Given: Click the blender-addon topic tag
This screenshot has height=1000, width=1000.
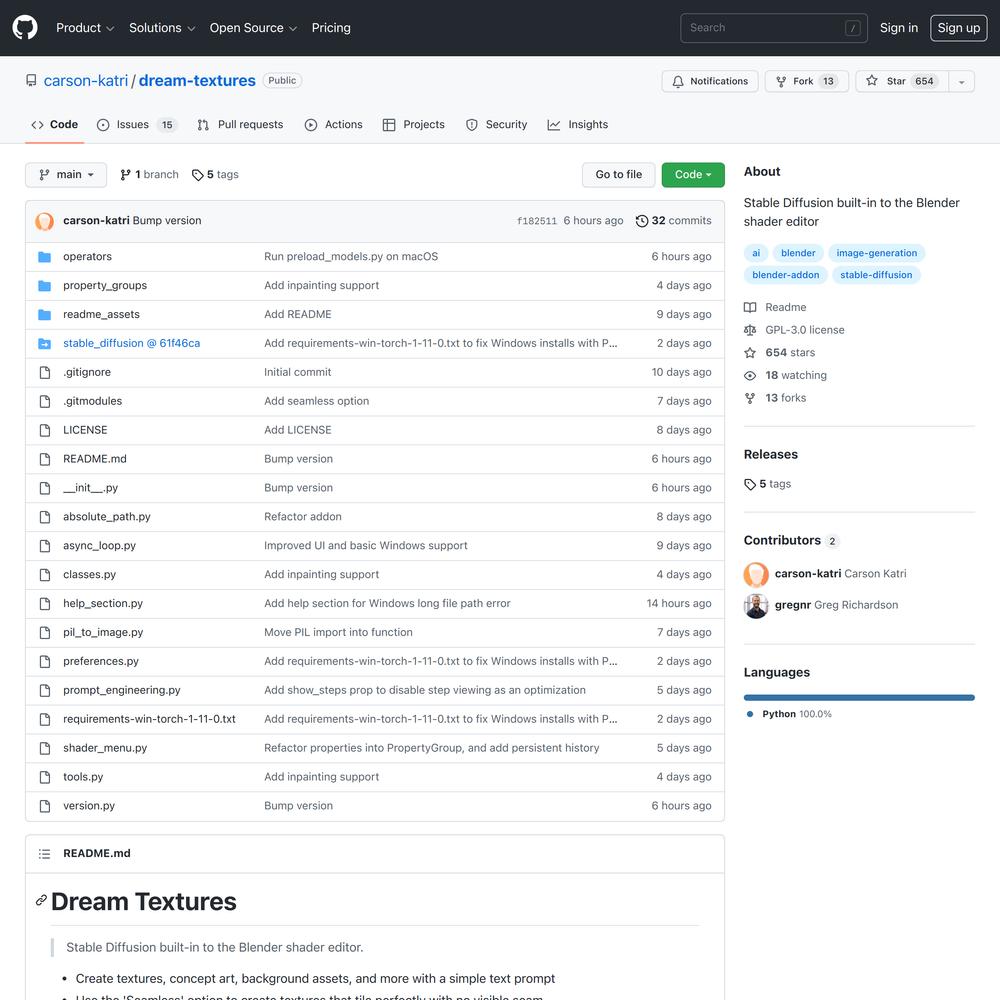Looking at the screenshot, I should 786,275.
